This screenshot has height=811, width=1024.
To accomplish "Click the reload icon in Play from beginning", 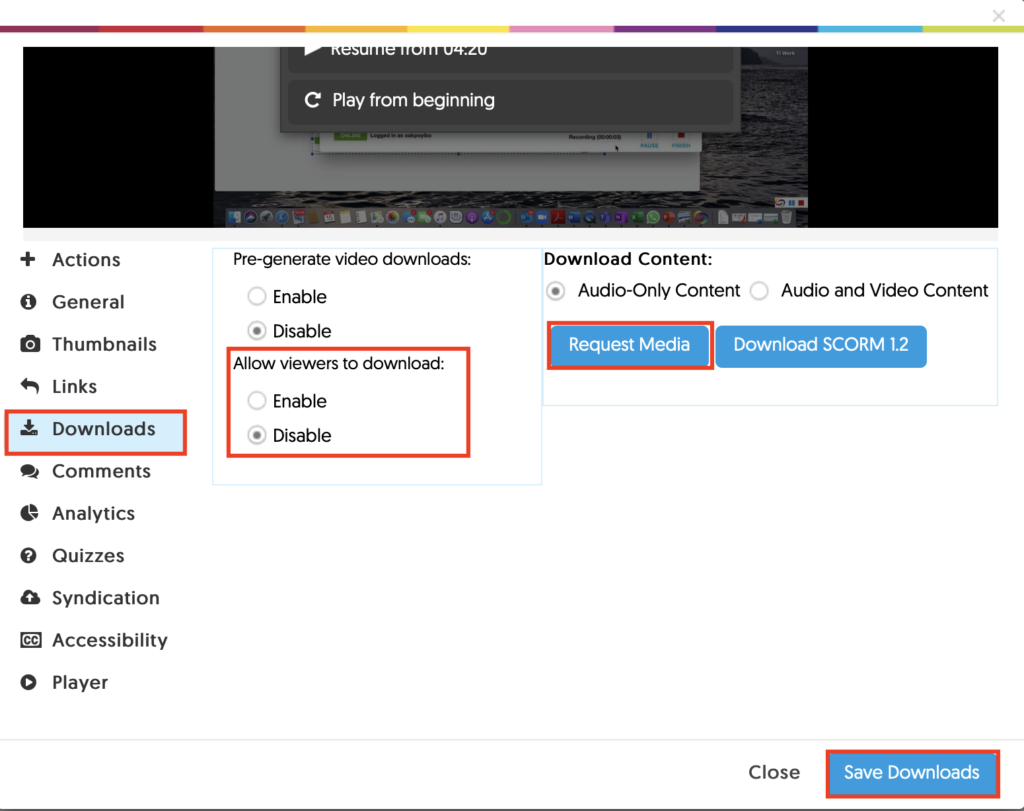I will 313,100.
